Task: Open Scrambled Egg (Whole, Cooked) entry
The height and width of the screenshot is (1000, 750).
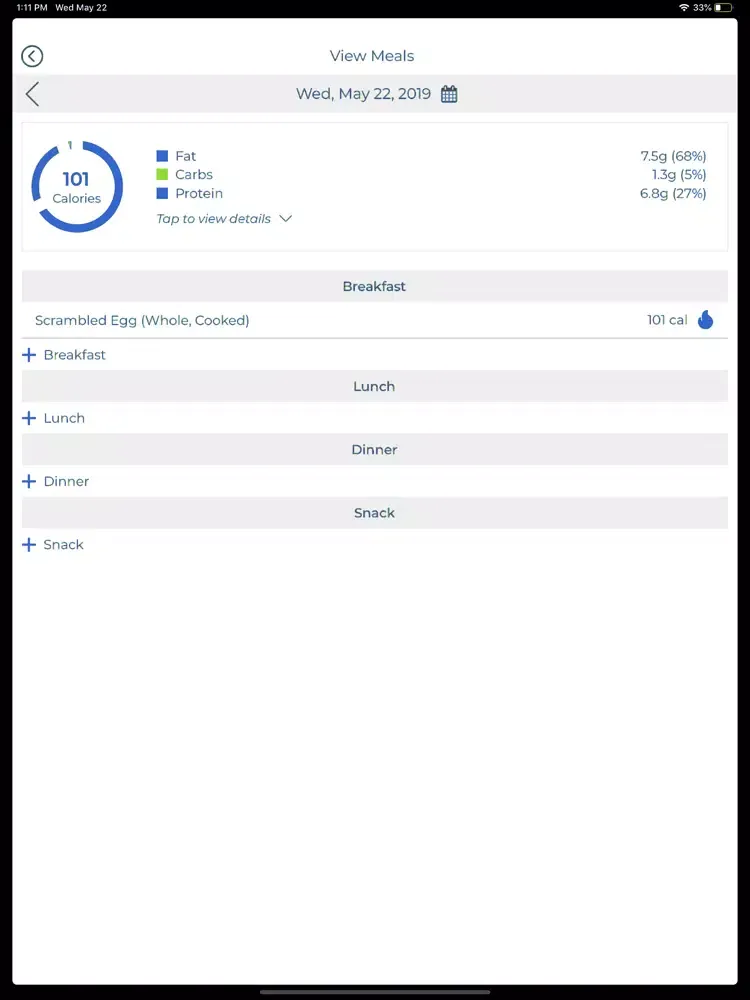Action: [x=374, y=320]
